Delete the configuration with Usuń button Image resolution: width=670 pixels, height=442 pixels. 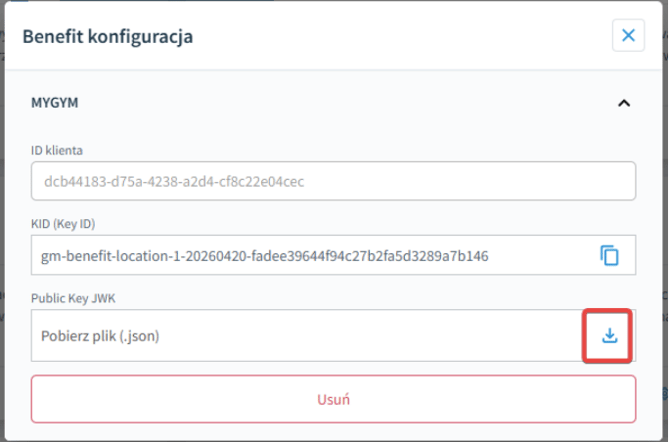(333, 399)
